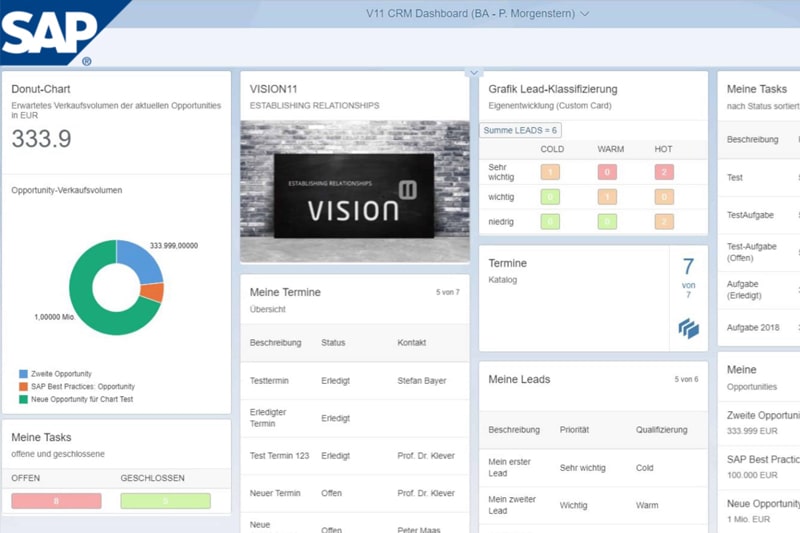The width and height of the screenshot is (800, 533).
Task: Open Meine Termine Übersicht header
Action: coord(355,299)
